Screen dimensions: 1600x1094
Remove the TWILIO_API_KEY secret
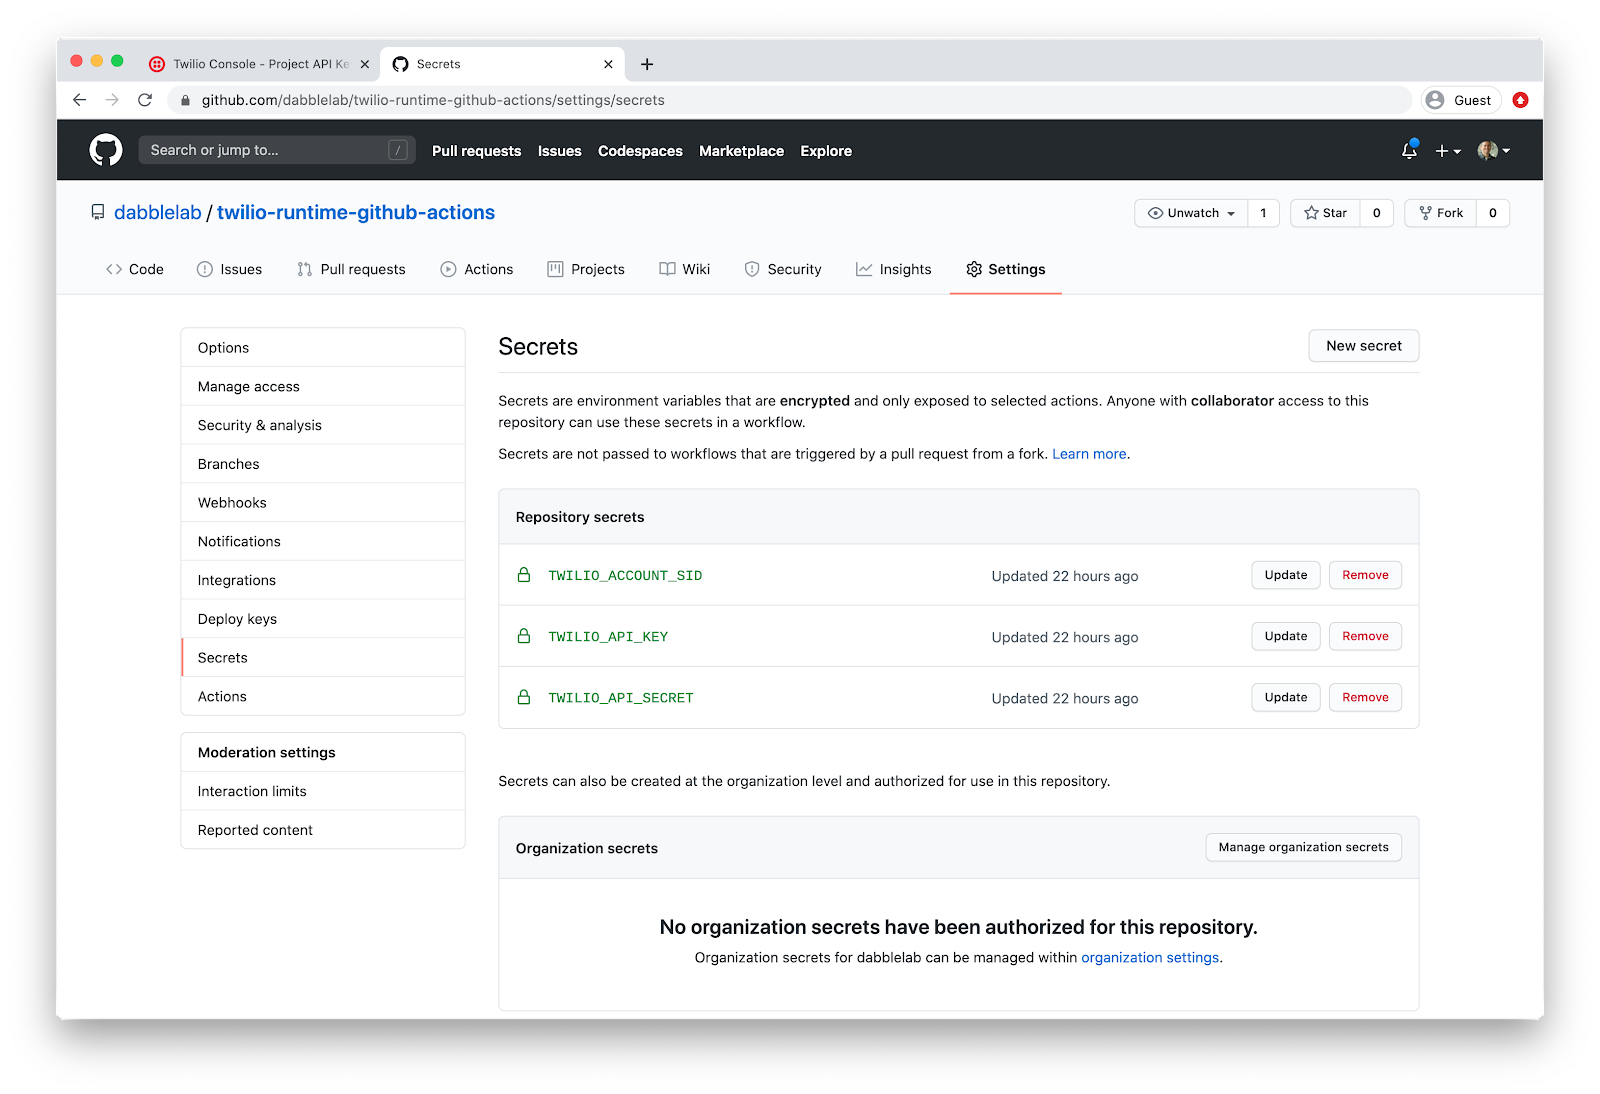(1365, 636)
